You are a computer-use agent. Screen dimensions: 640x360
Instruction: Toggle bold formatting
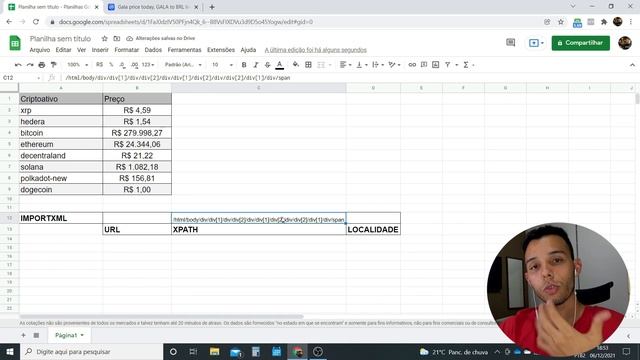pyautogui.click(x=244, y=65)
